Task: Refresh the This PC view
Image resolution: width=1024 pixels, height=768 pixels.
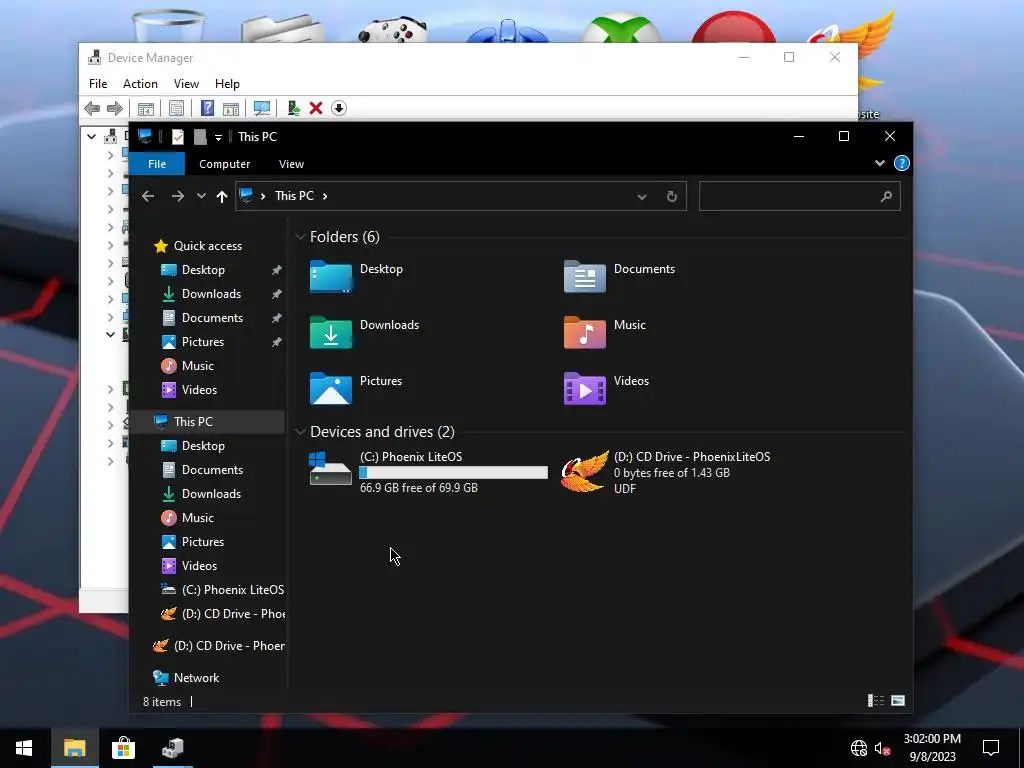Action: coord(671,197)
